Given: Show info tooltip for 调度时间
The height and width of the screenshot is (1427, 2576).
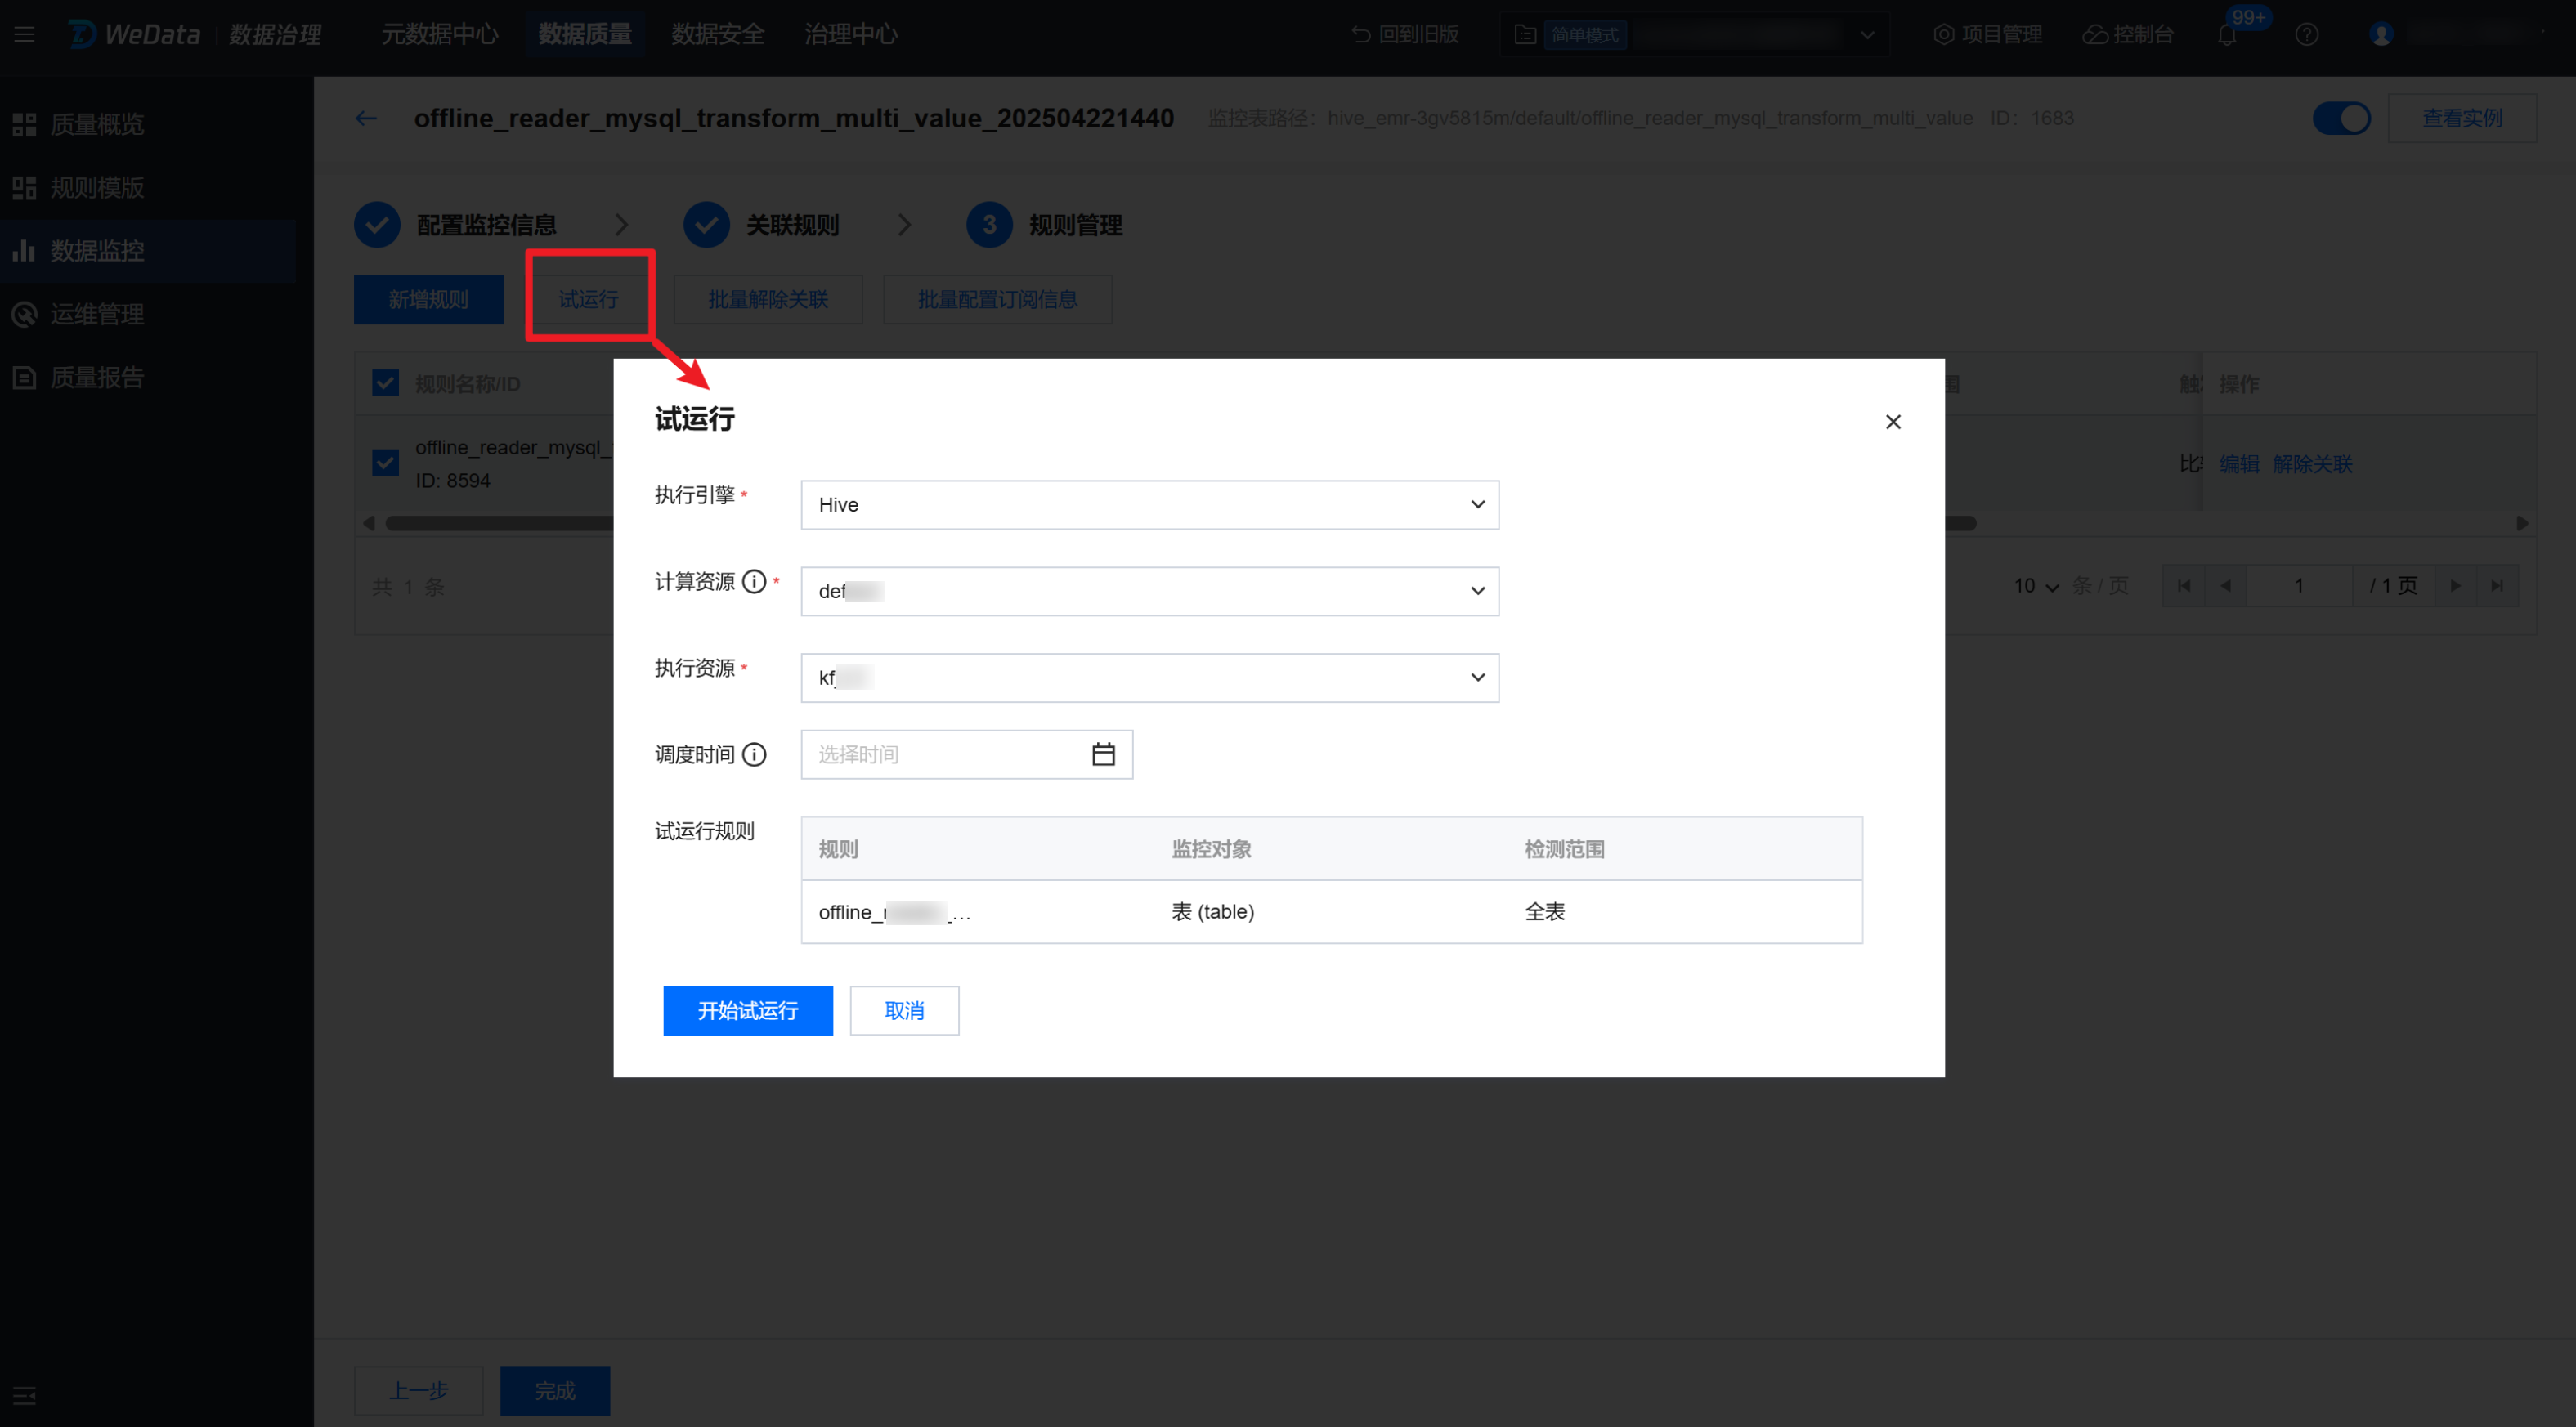Looking at the screenshot, I should tap(755, 754).
